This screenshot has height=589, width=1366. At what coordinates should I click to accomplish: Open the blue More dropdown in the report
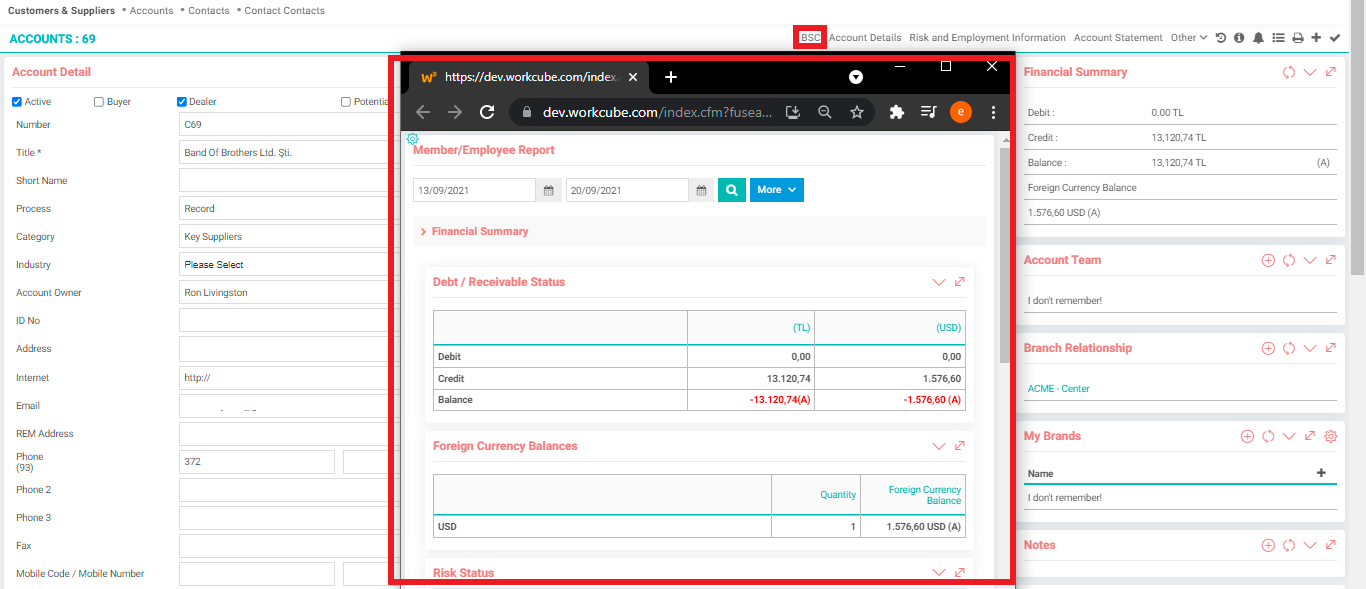777,190
